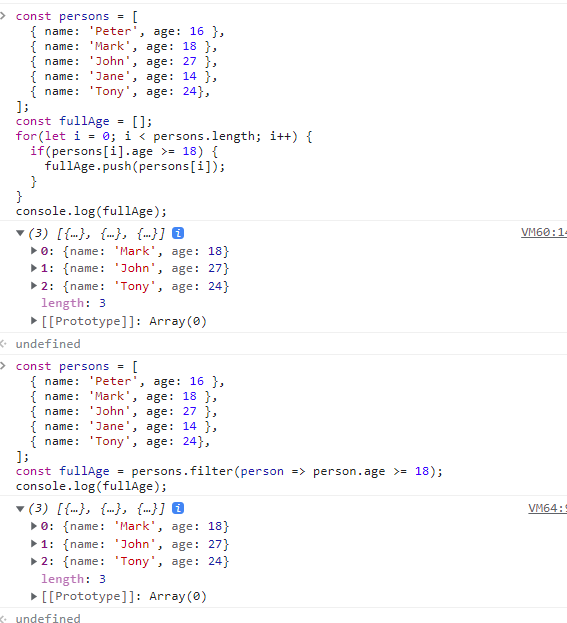Click the first undefined return value line
567x623 pixels.
tap(48, 344)
